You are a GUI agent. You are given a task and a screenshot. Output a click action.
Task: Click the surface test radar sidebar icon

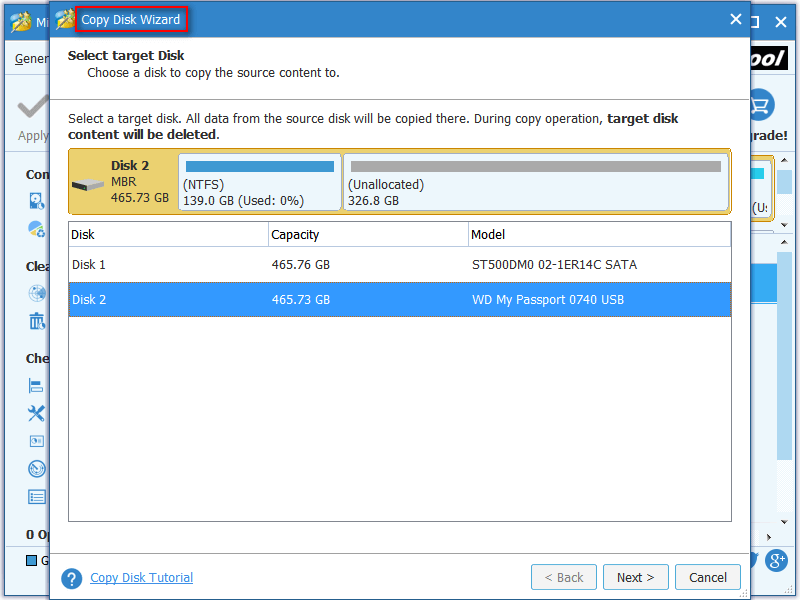37,468
